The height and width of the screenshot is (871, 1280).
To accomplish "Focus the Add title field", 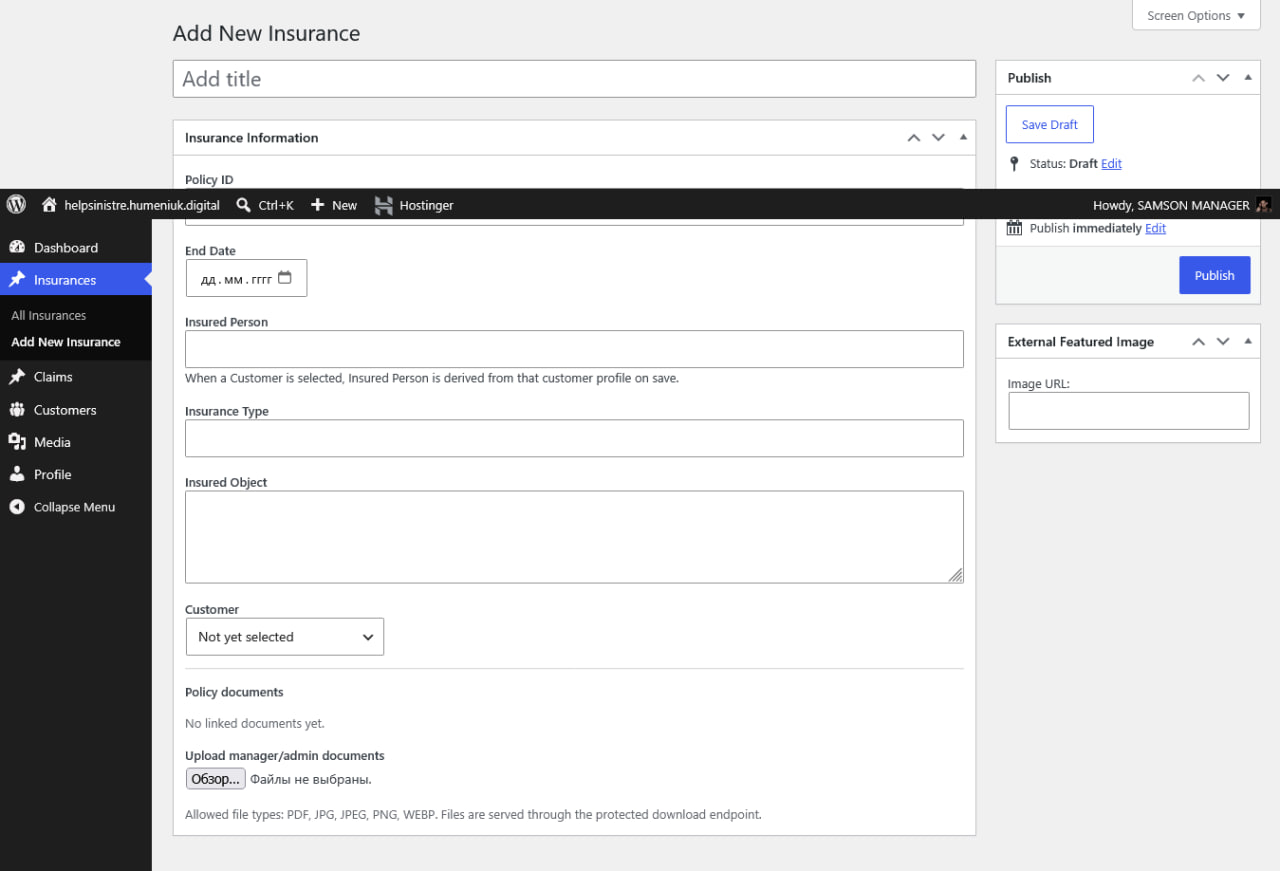I will 574,79.
